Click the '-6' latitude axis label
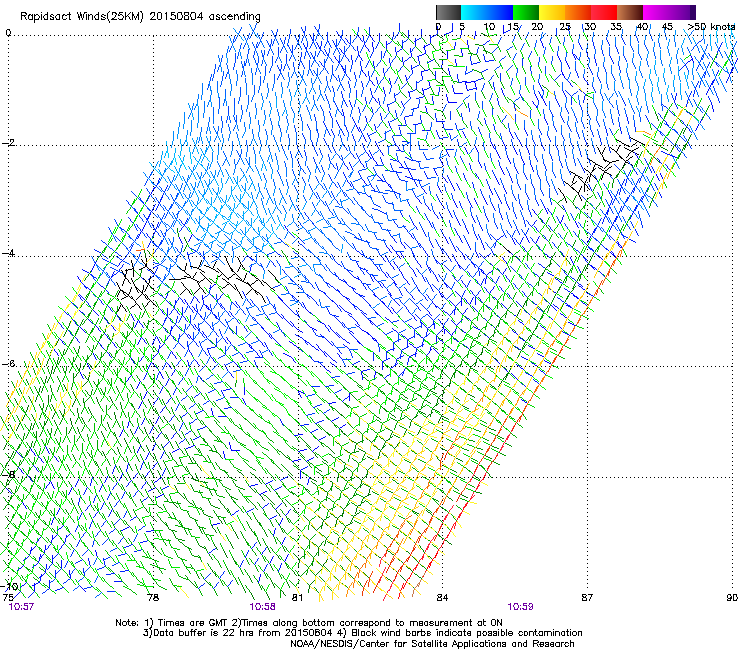This screenshot has width=740, height=650. pyautogui.click(x=8, y=364)
